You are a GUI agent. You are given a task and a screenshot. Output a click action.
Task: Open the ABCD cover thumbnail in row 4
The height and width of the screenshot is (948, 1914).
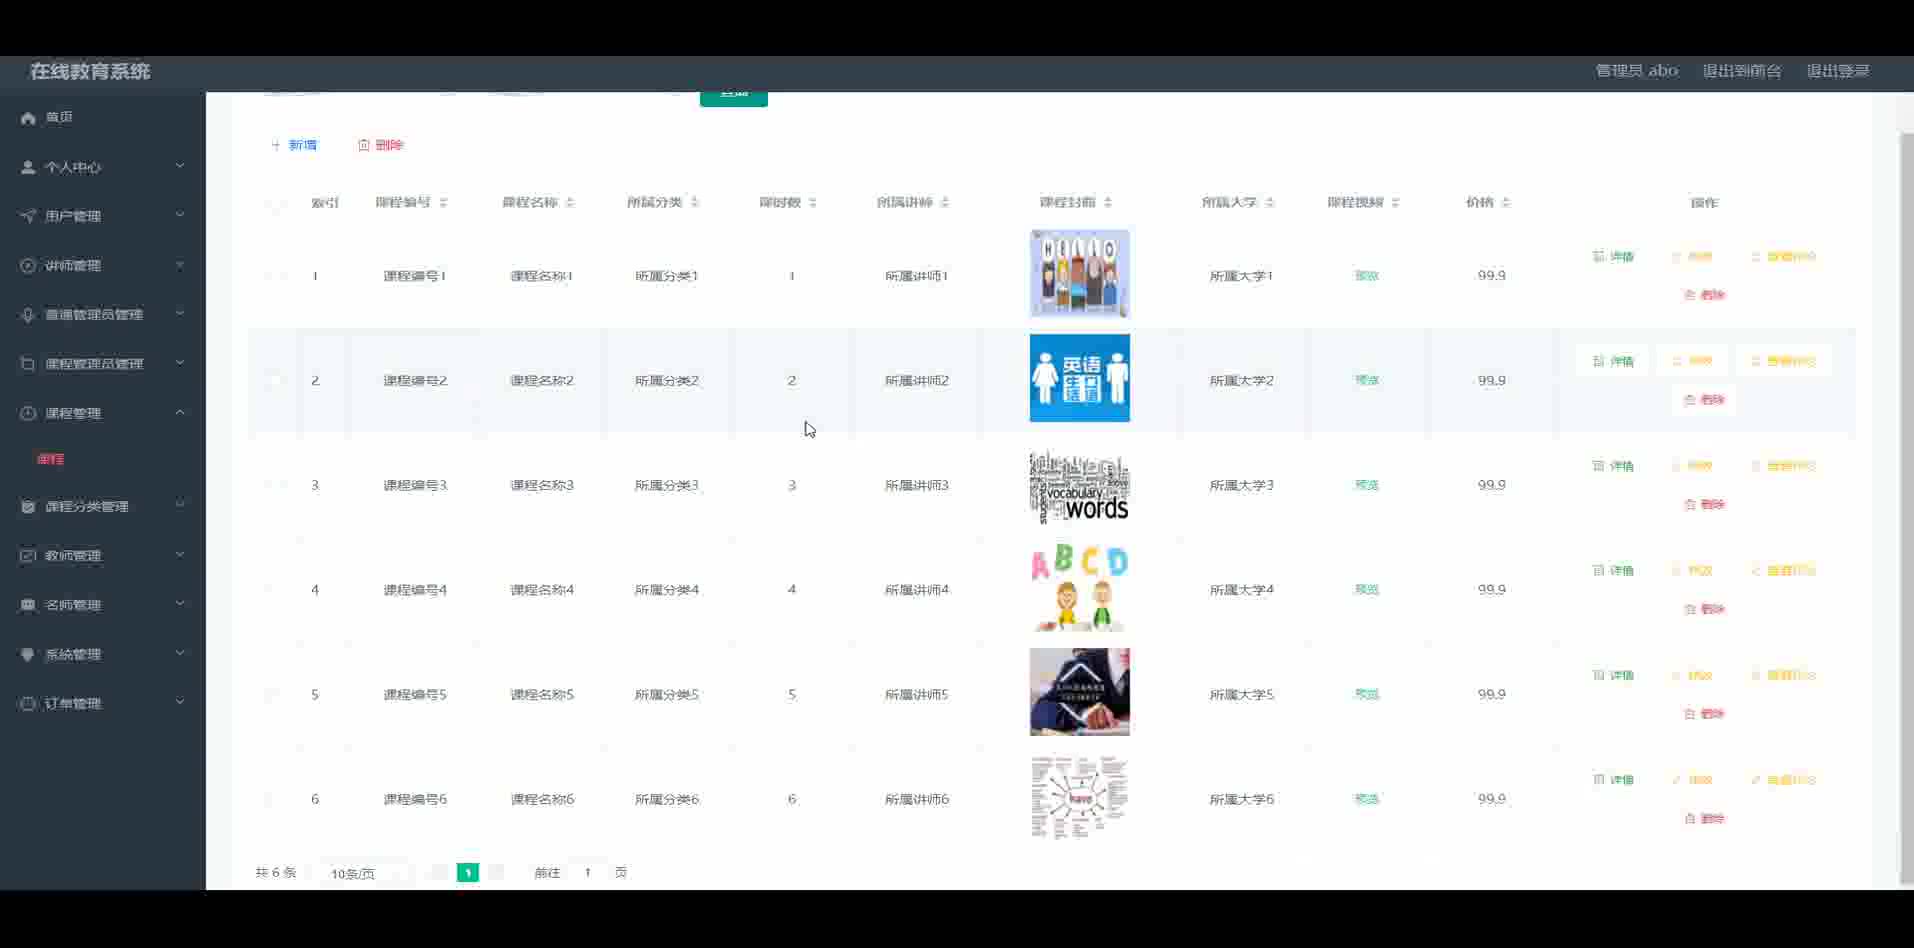(x=1080, y=588)
